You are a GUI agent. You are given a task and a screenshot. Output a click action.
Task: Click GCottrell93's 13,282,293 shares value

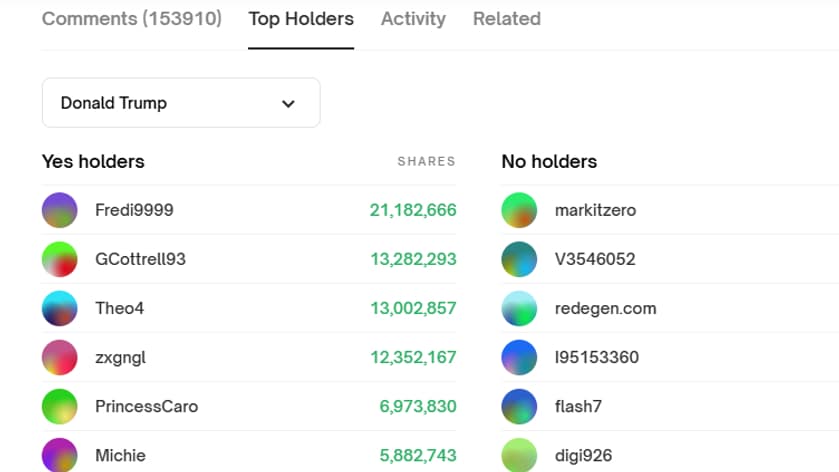(x=413, y=259)
